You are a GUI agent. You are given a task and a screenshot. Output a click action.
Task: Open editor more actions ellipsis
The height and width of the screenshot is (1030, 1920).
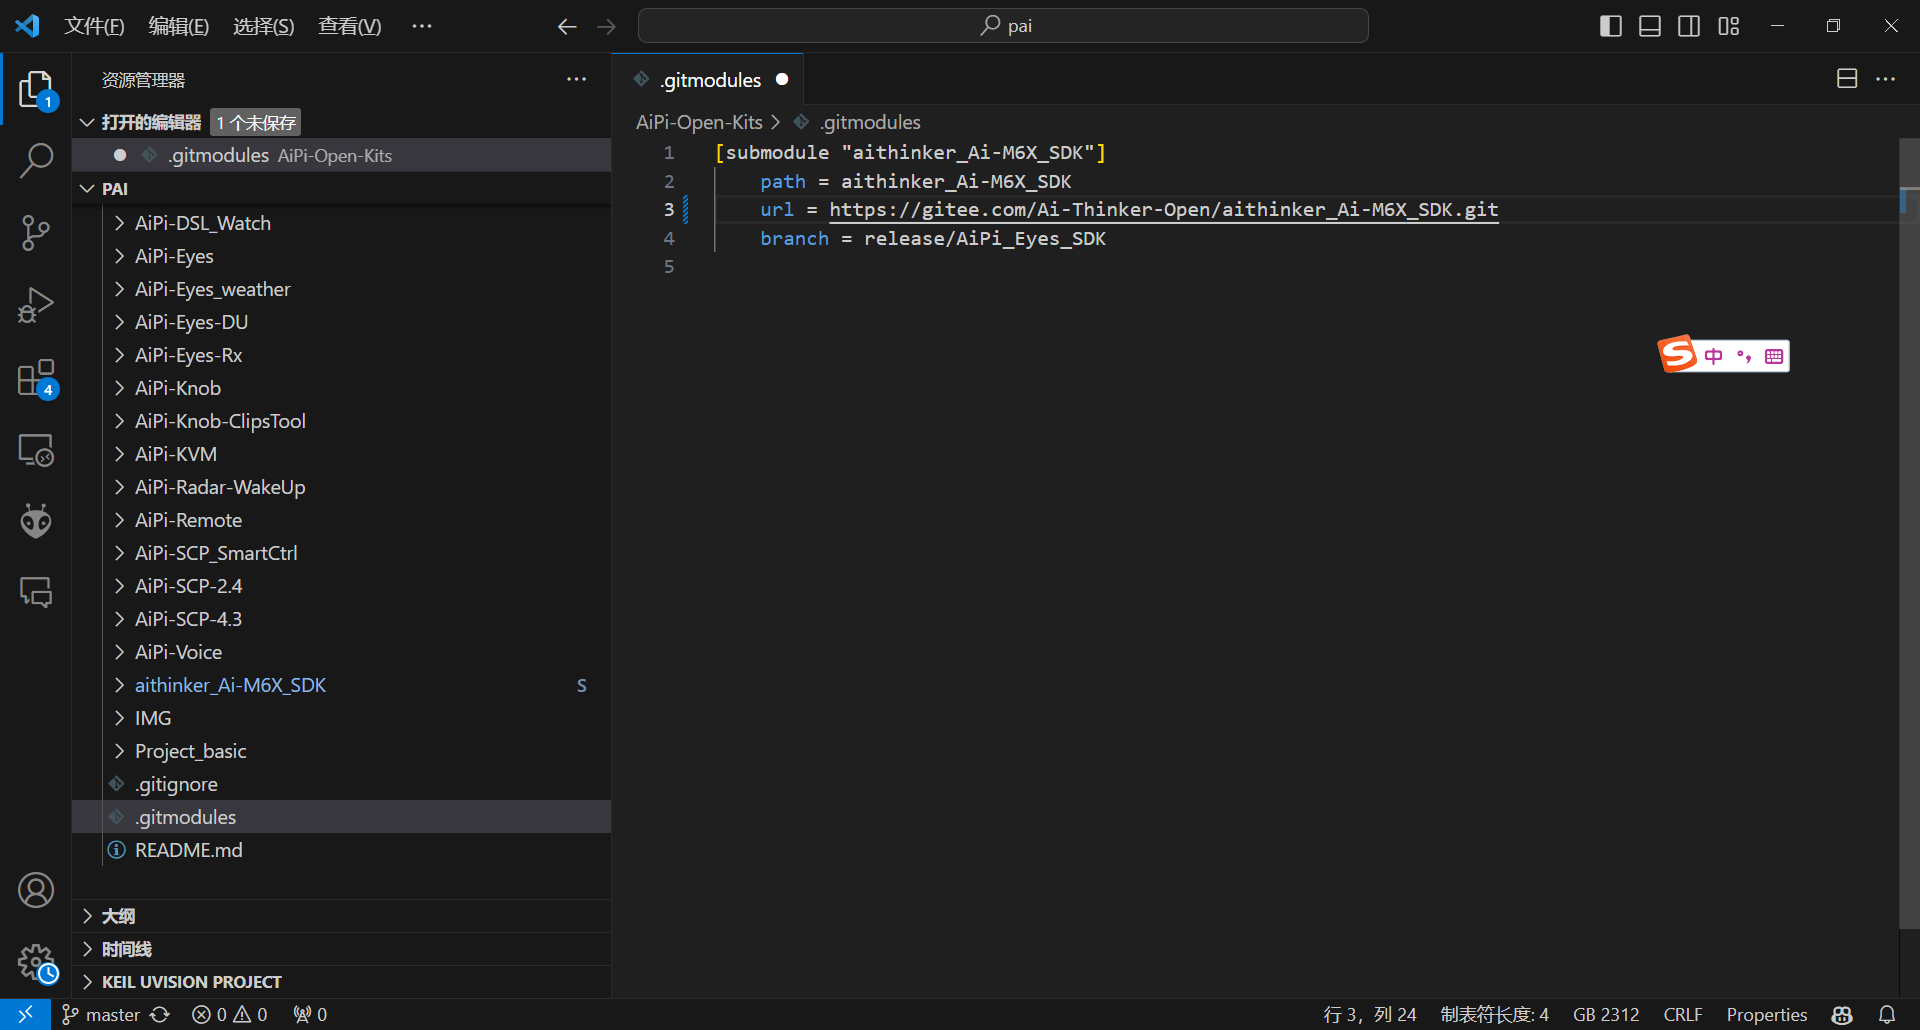point(1885,79)
